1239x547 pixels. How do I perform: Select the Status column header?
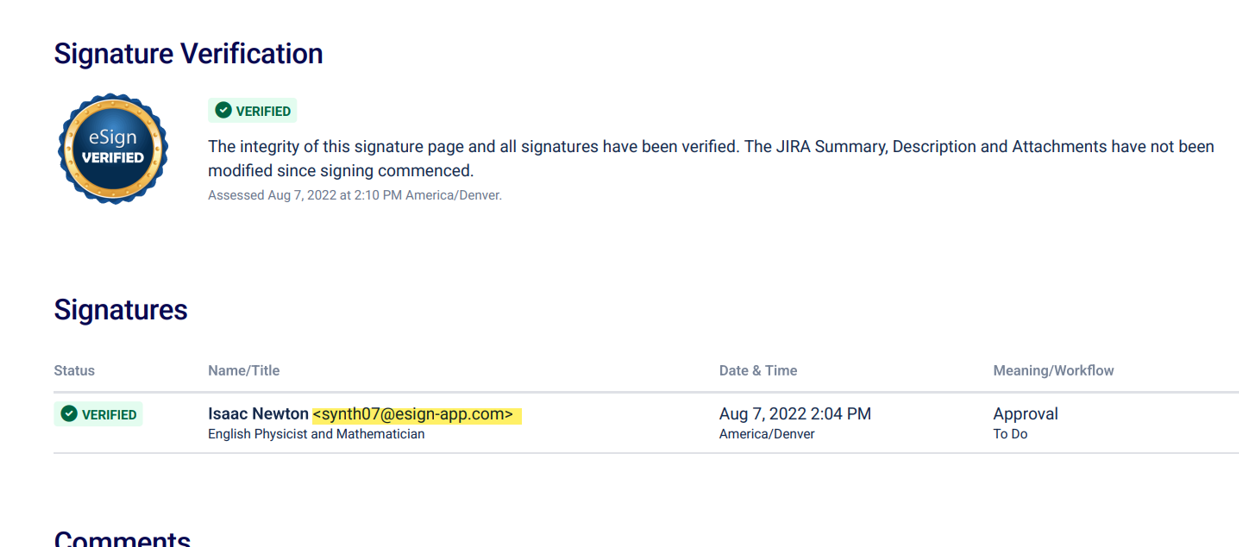click(74, 371)
